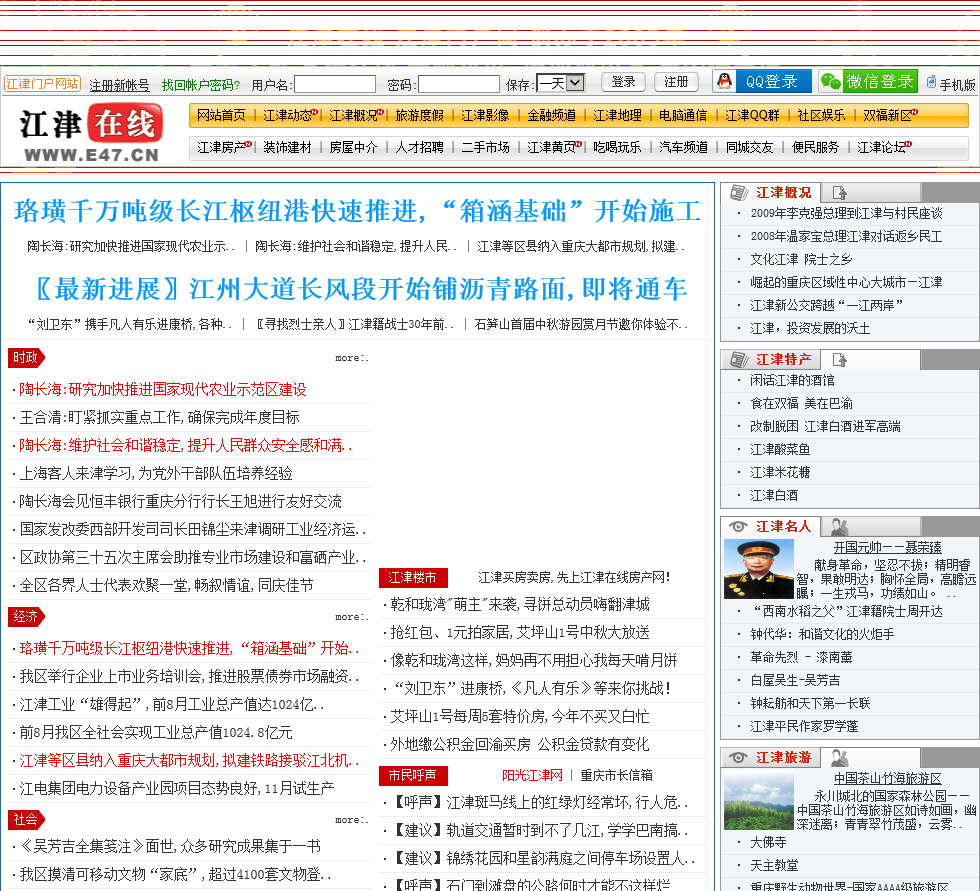The width and height of the screenshot is (980, 891).
Task: Focus the 用户名 input field
Action: [335, 84]
